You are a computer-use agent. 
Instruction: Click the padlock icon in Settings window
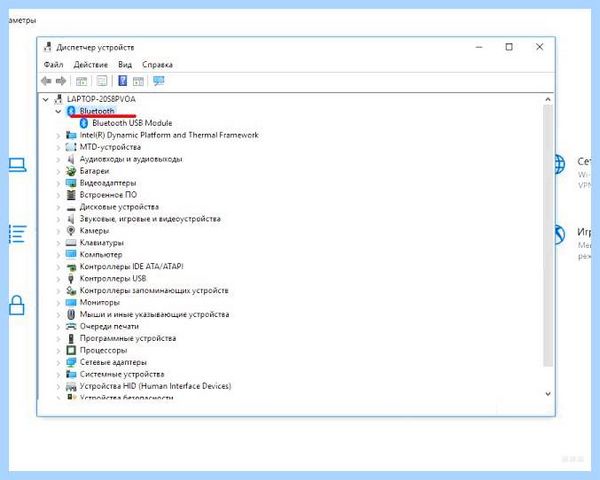(x=17, y=305)
